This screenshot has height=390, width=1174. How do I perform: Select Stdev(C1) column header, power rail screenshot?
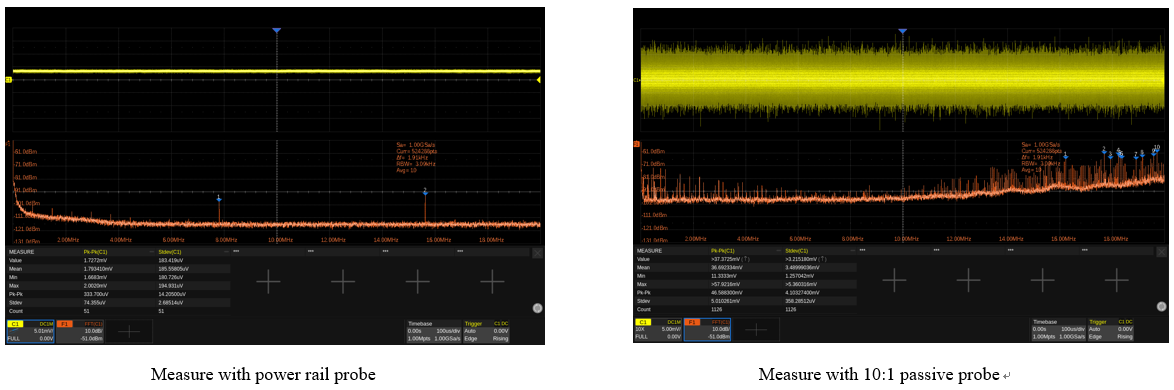coord(171,252)
